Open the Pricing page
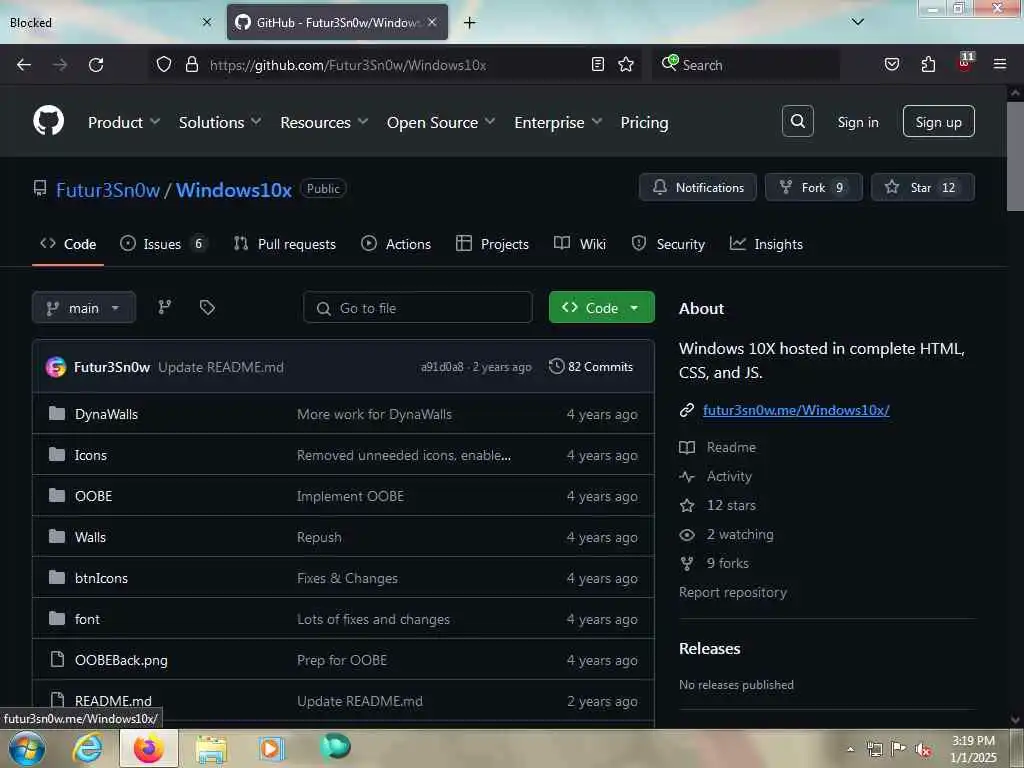The image size is (1024, 768). click(x=644, y=122)
